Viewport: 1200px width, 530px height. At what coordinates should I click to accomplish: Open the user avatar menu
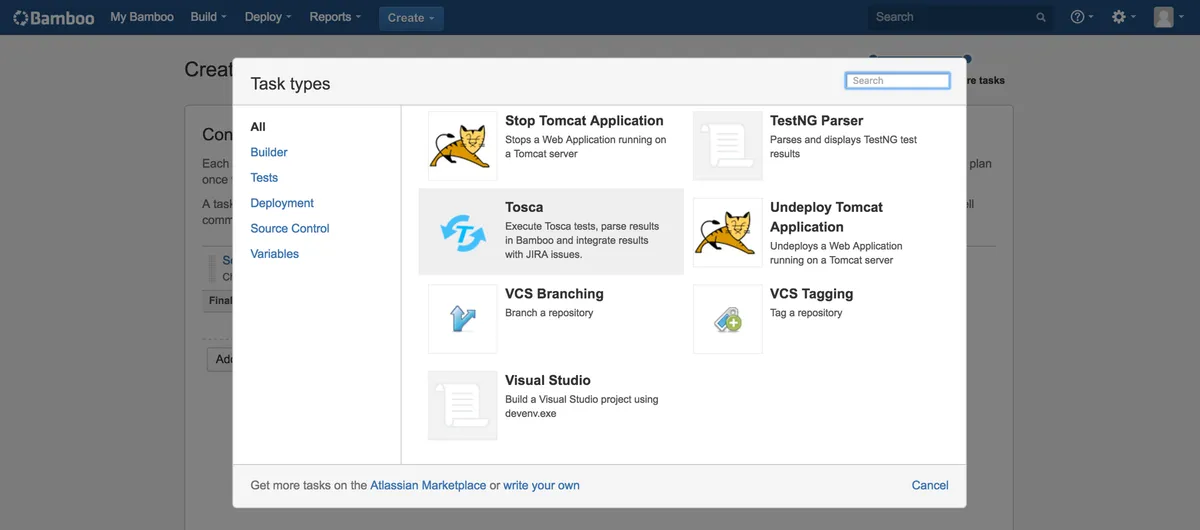(x=1167, y=17)
